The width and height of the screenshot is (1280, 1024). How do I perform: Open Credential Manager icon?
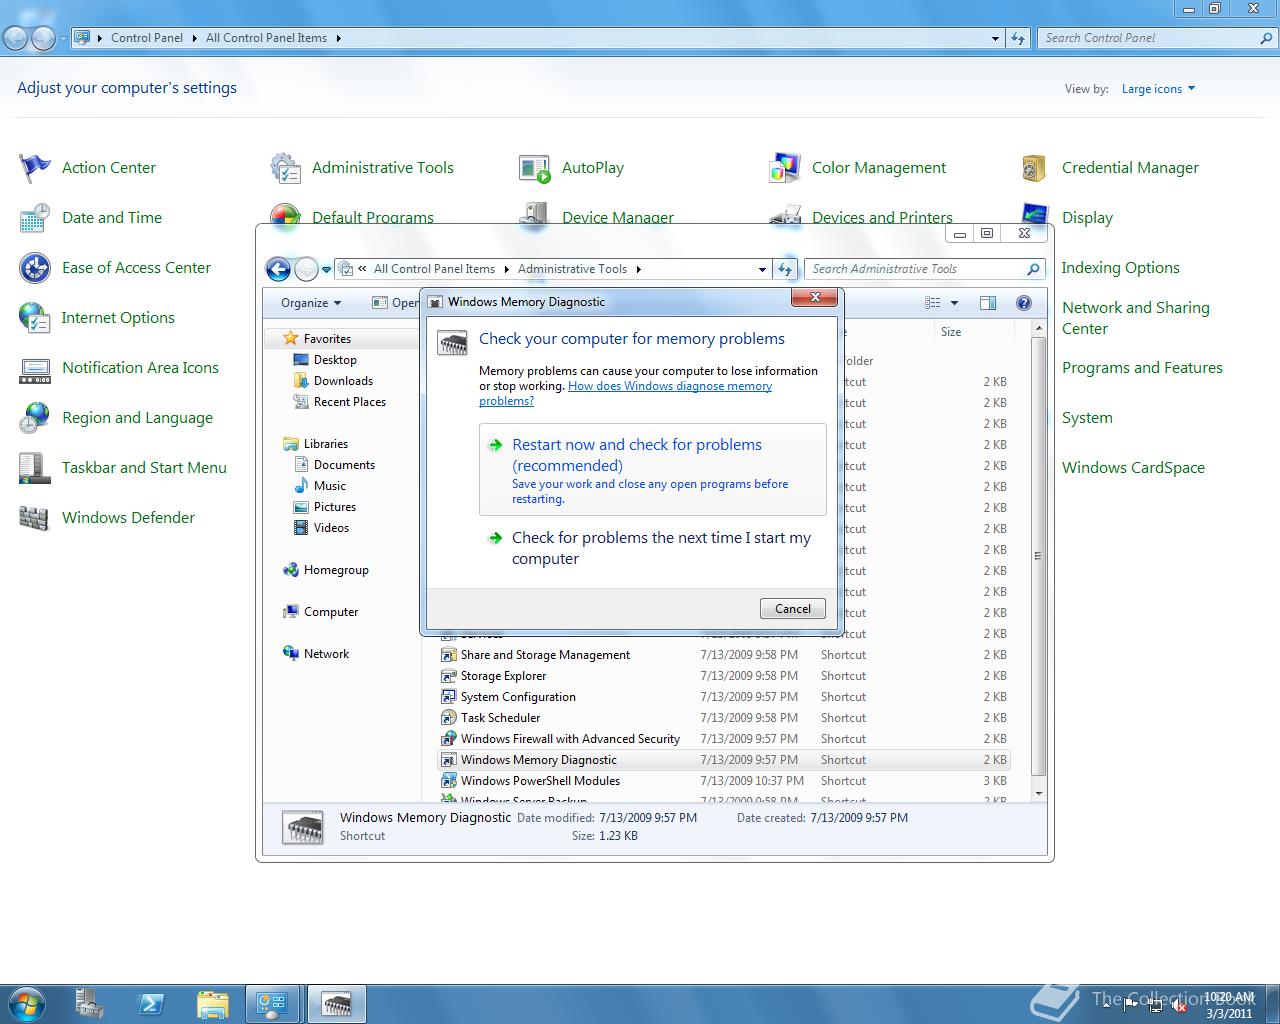pyautogui.click(x=1035, y=168)
